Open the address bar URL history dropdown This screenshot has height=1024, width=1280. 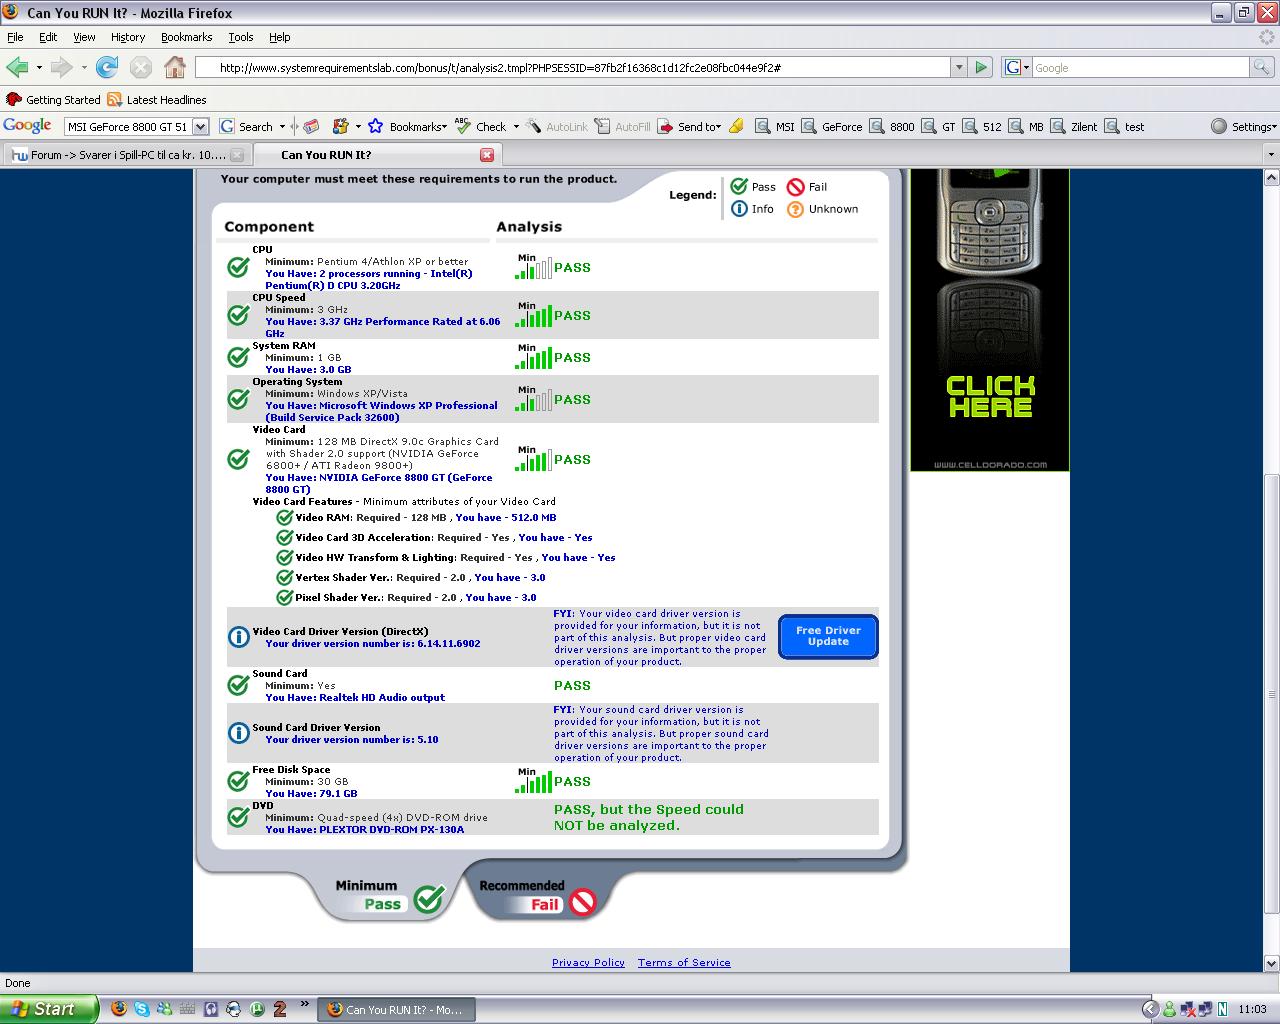coord(959,67)
